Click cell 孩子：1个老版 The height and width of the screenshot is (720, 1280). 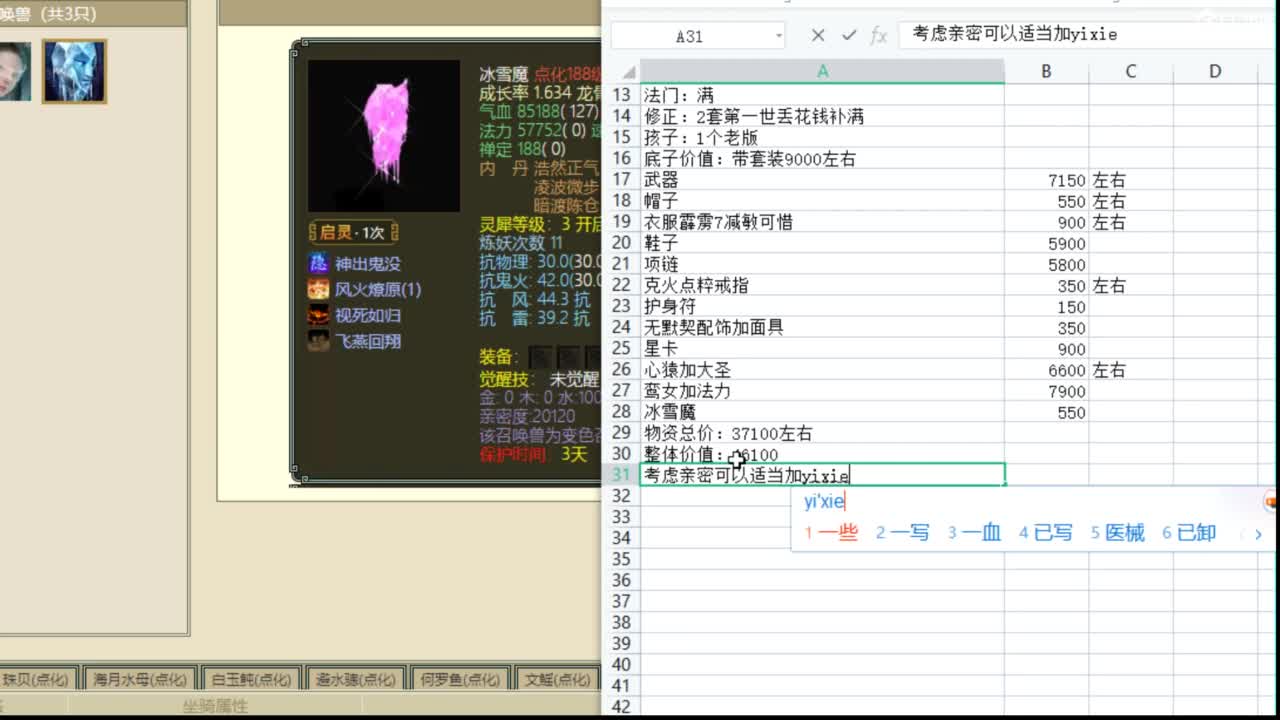click(x=822, y=138)
